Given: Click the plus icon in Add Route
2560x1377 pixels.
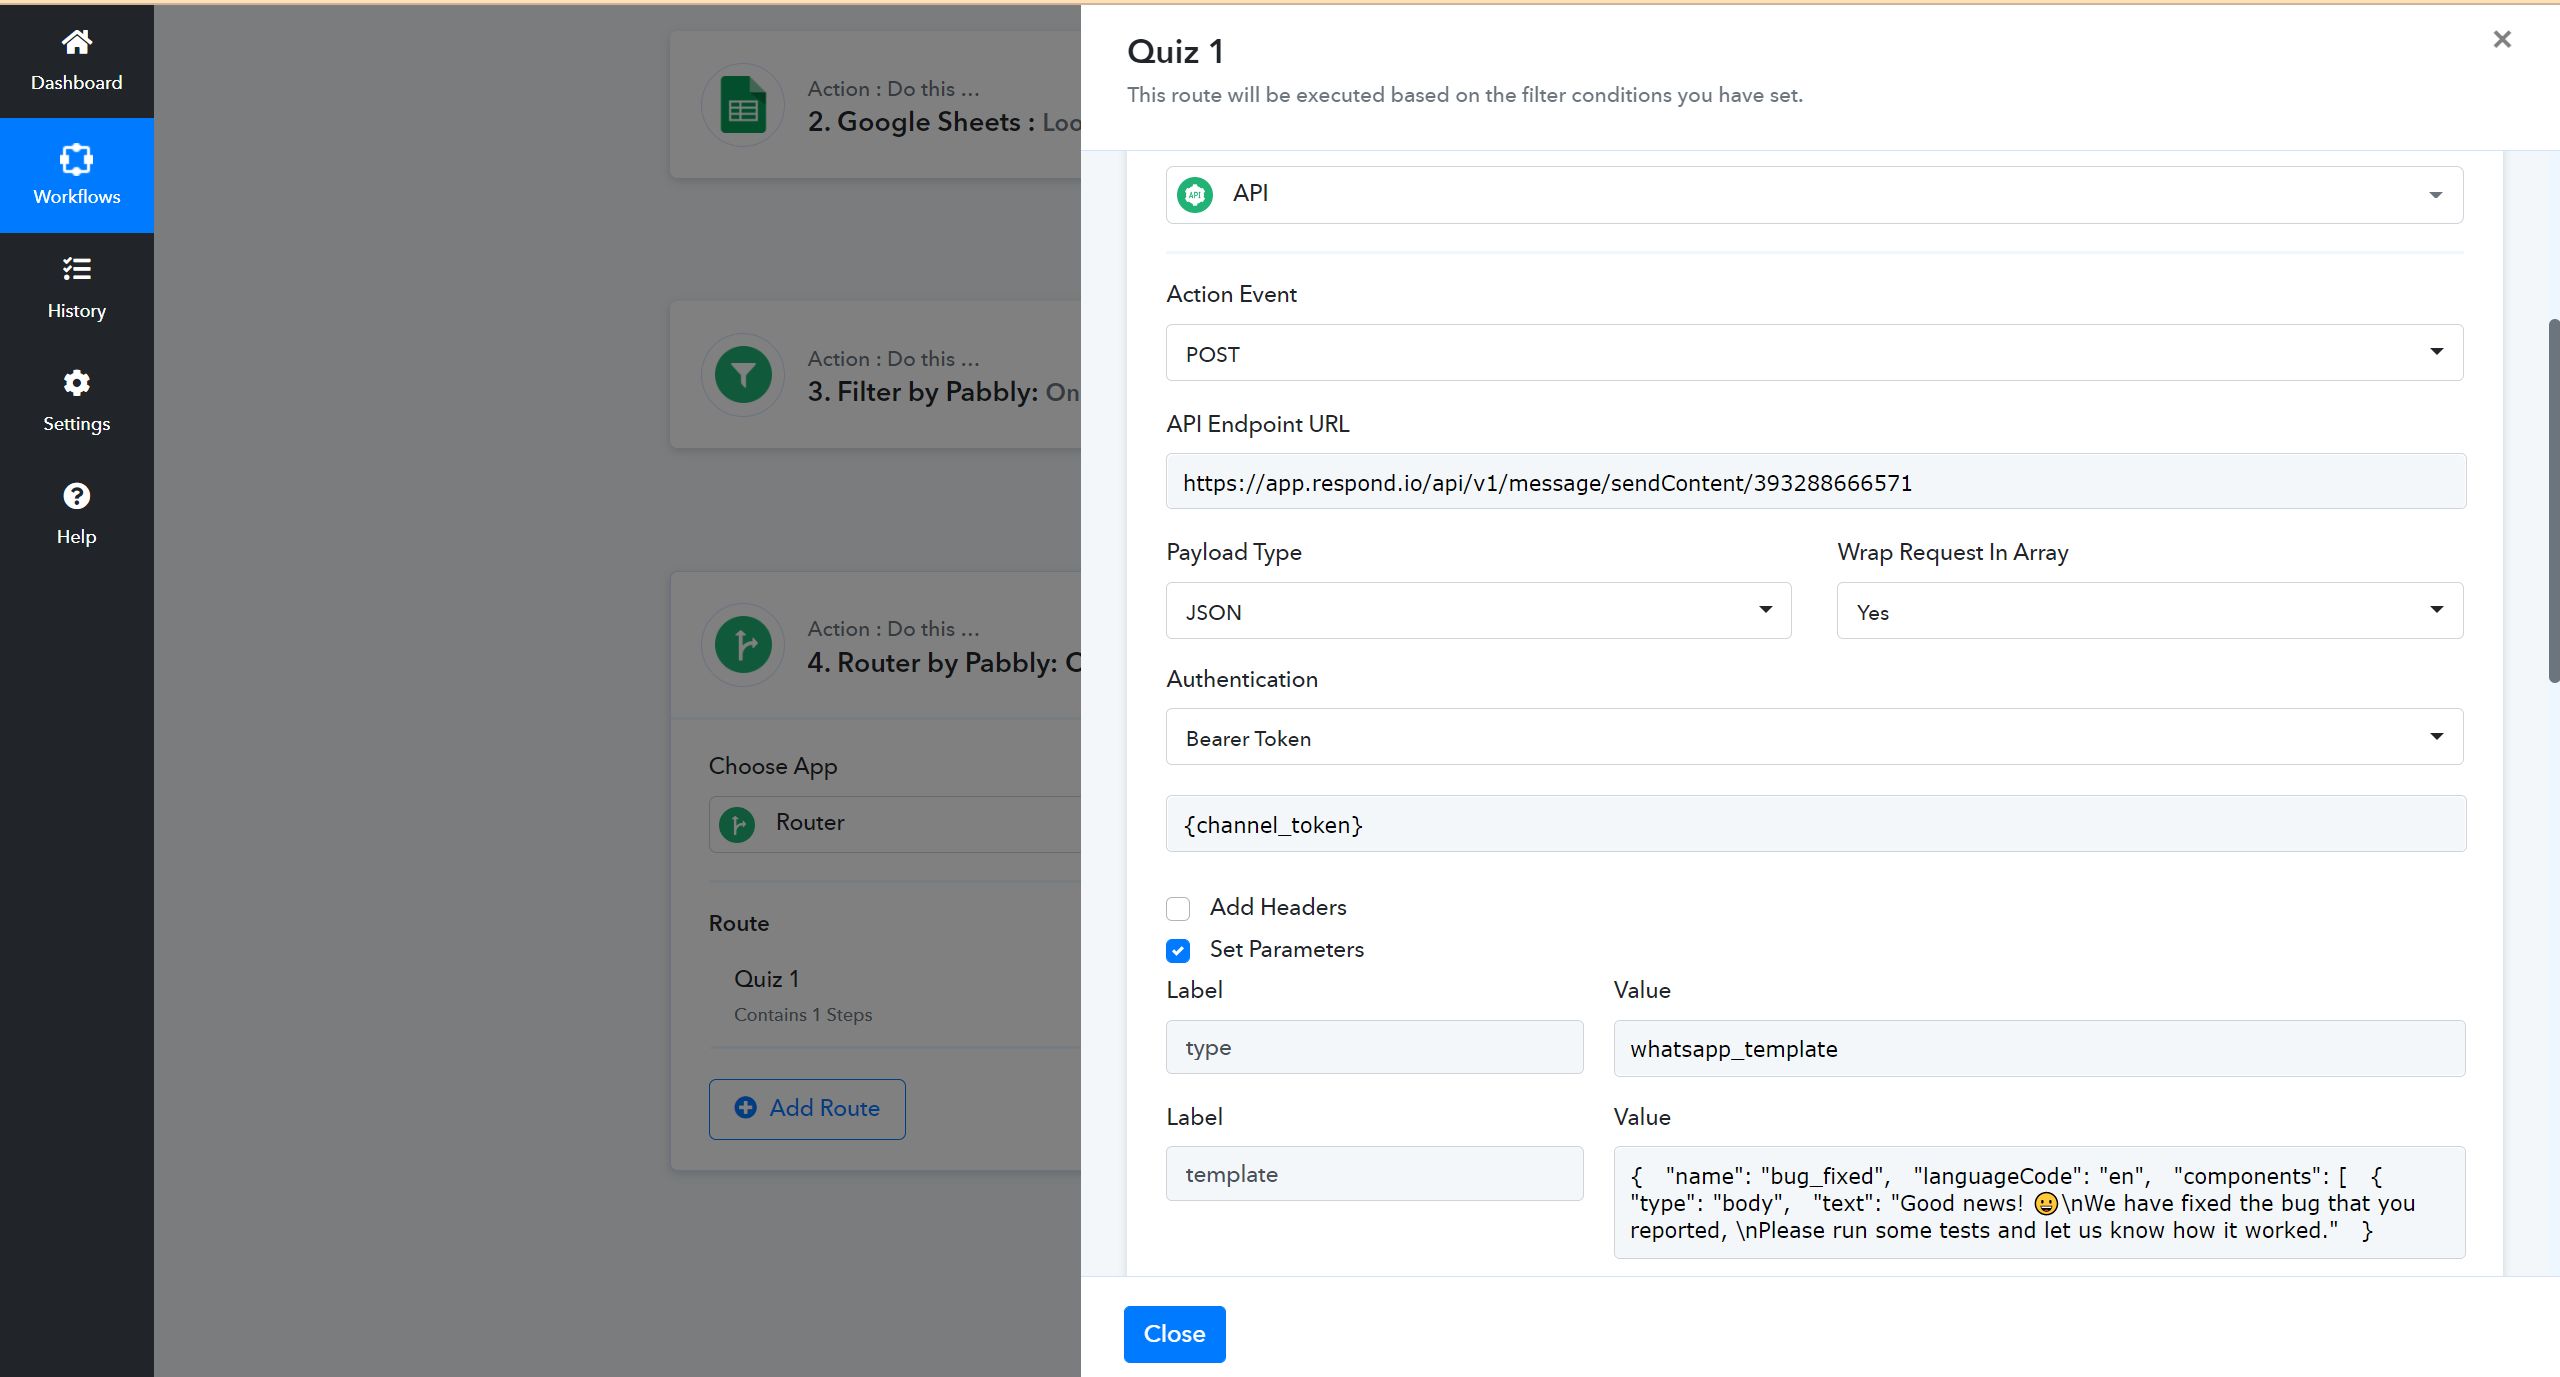Looking at the screenshot, I should pos(745,1108).
